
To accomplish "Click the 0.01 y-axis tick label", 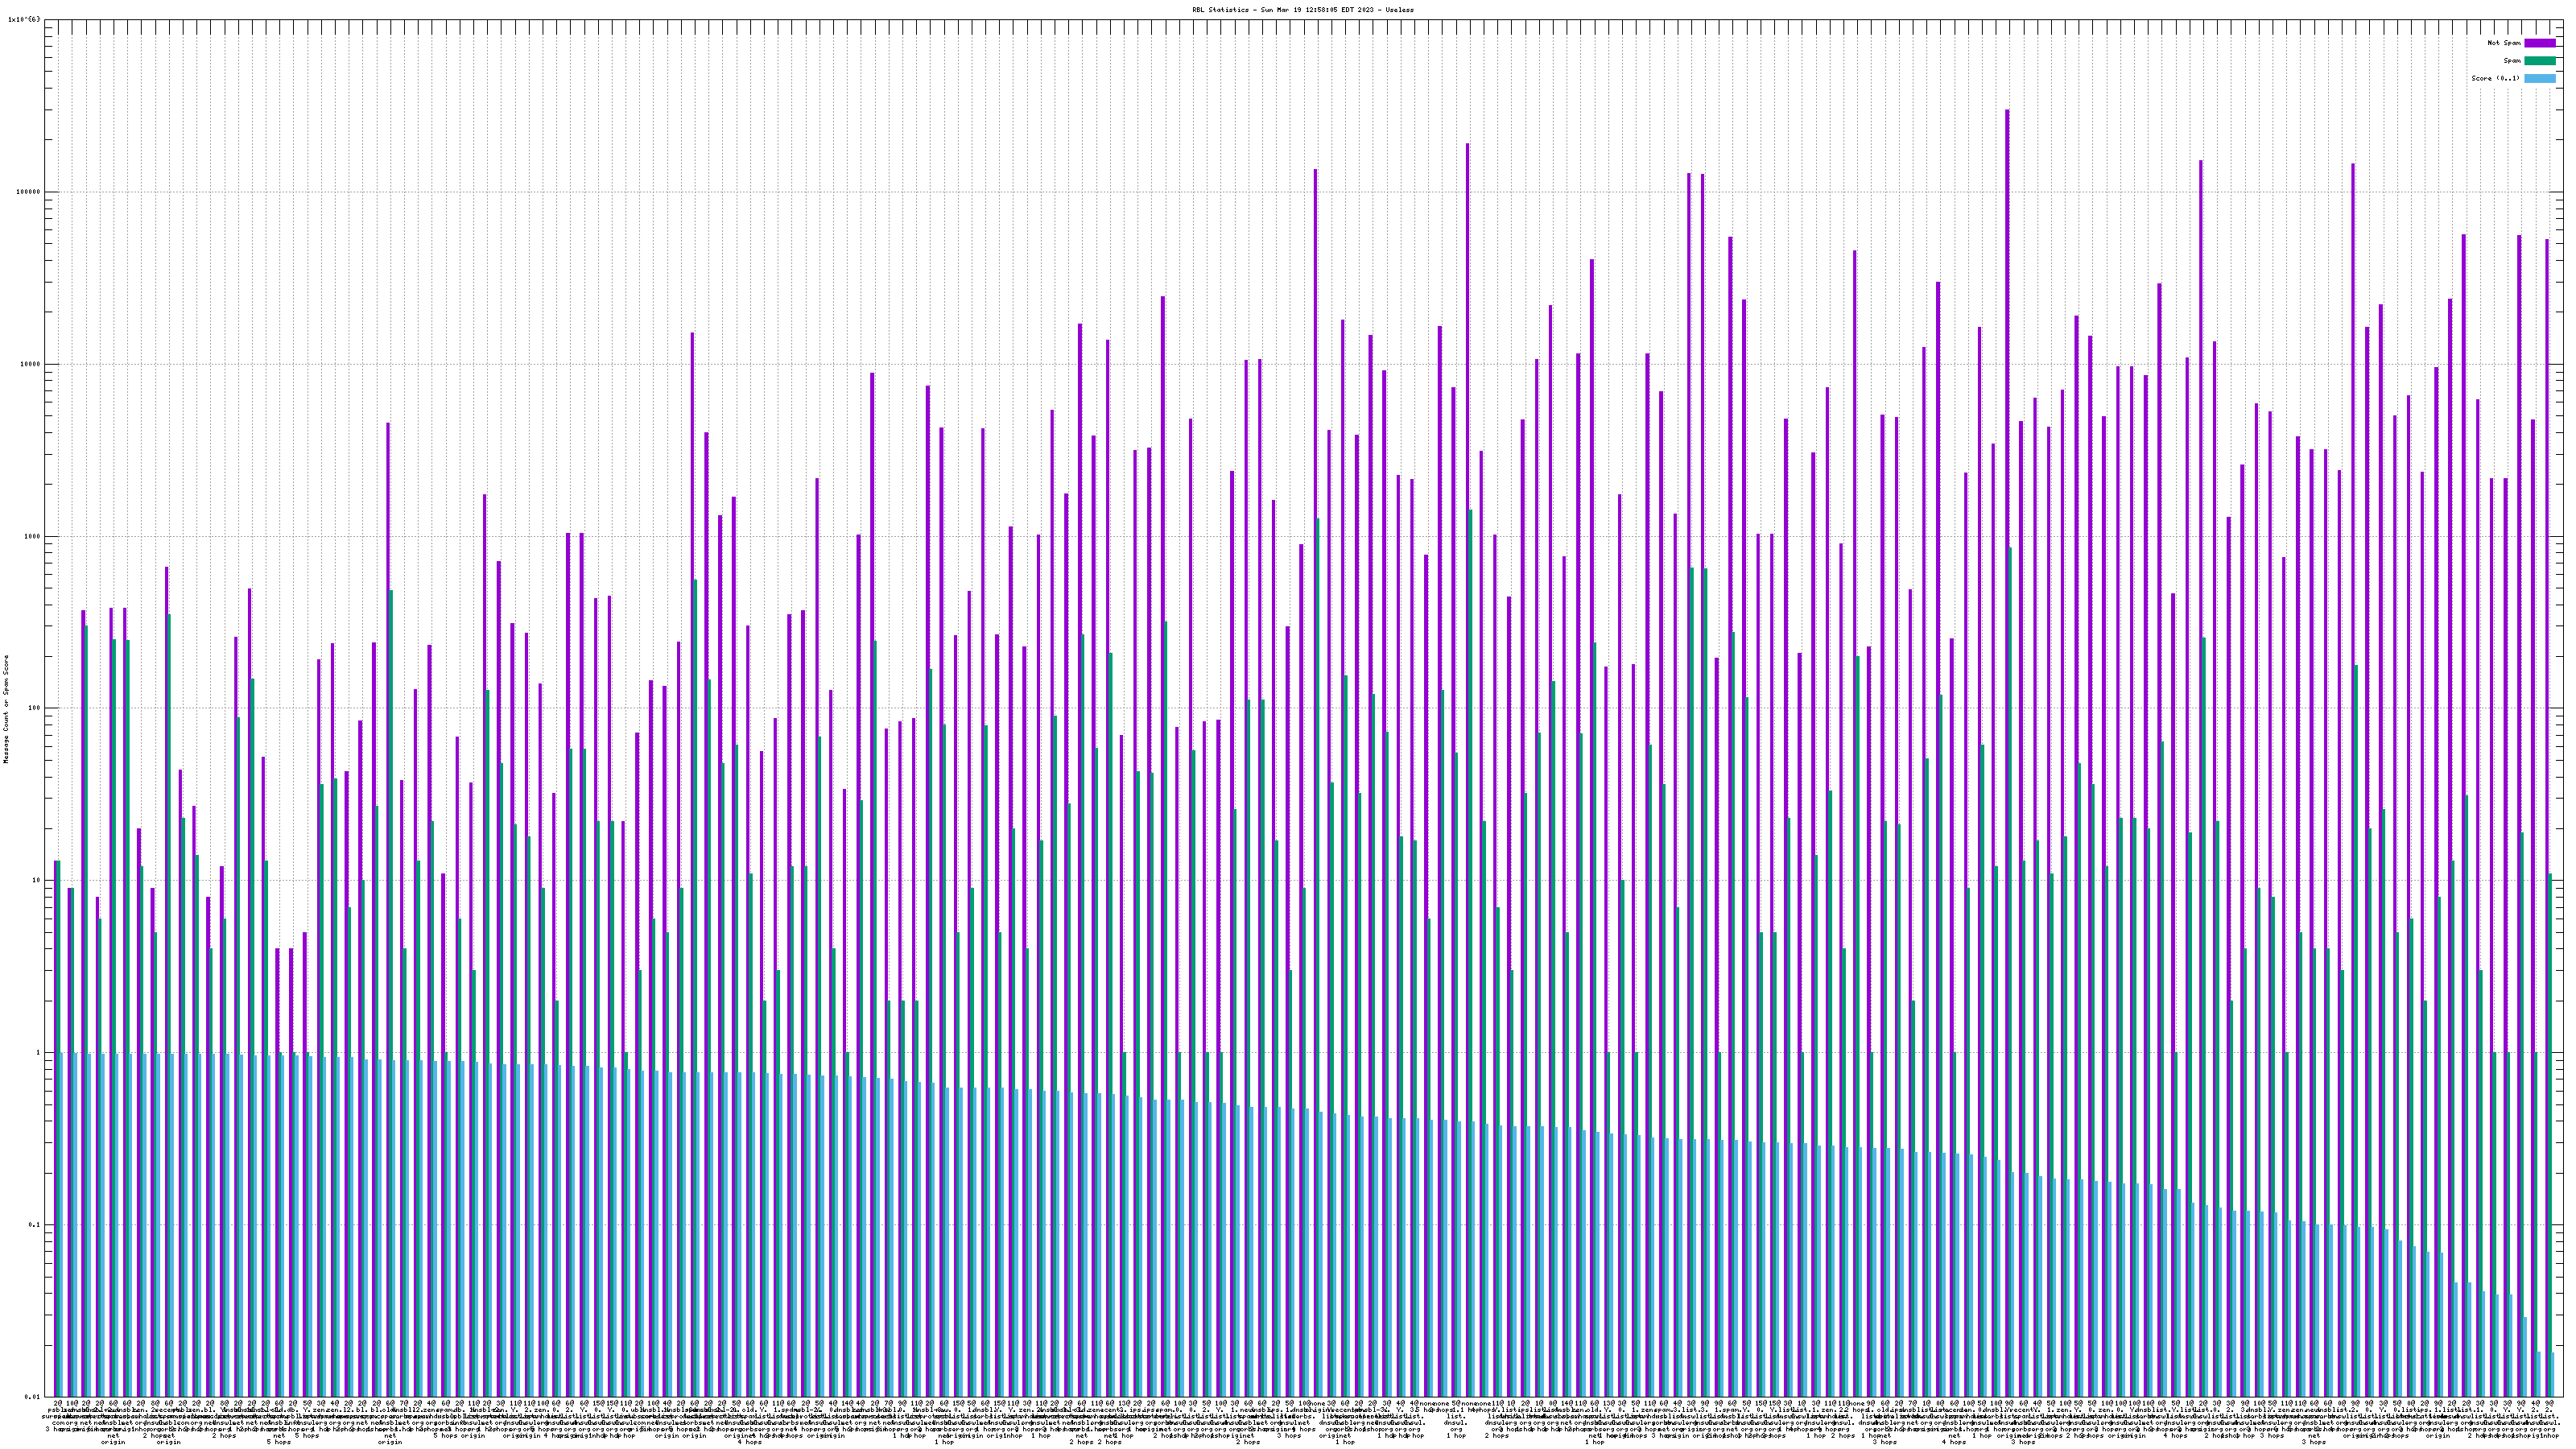I will click(x=34, y=1397).
